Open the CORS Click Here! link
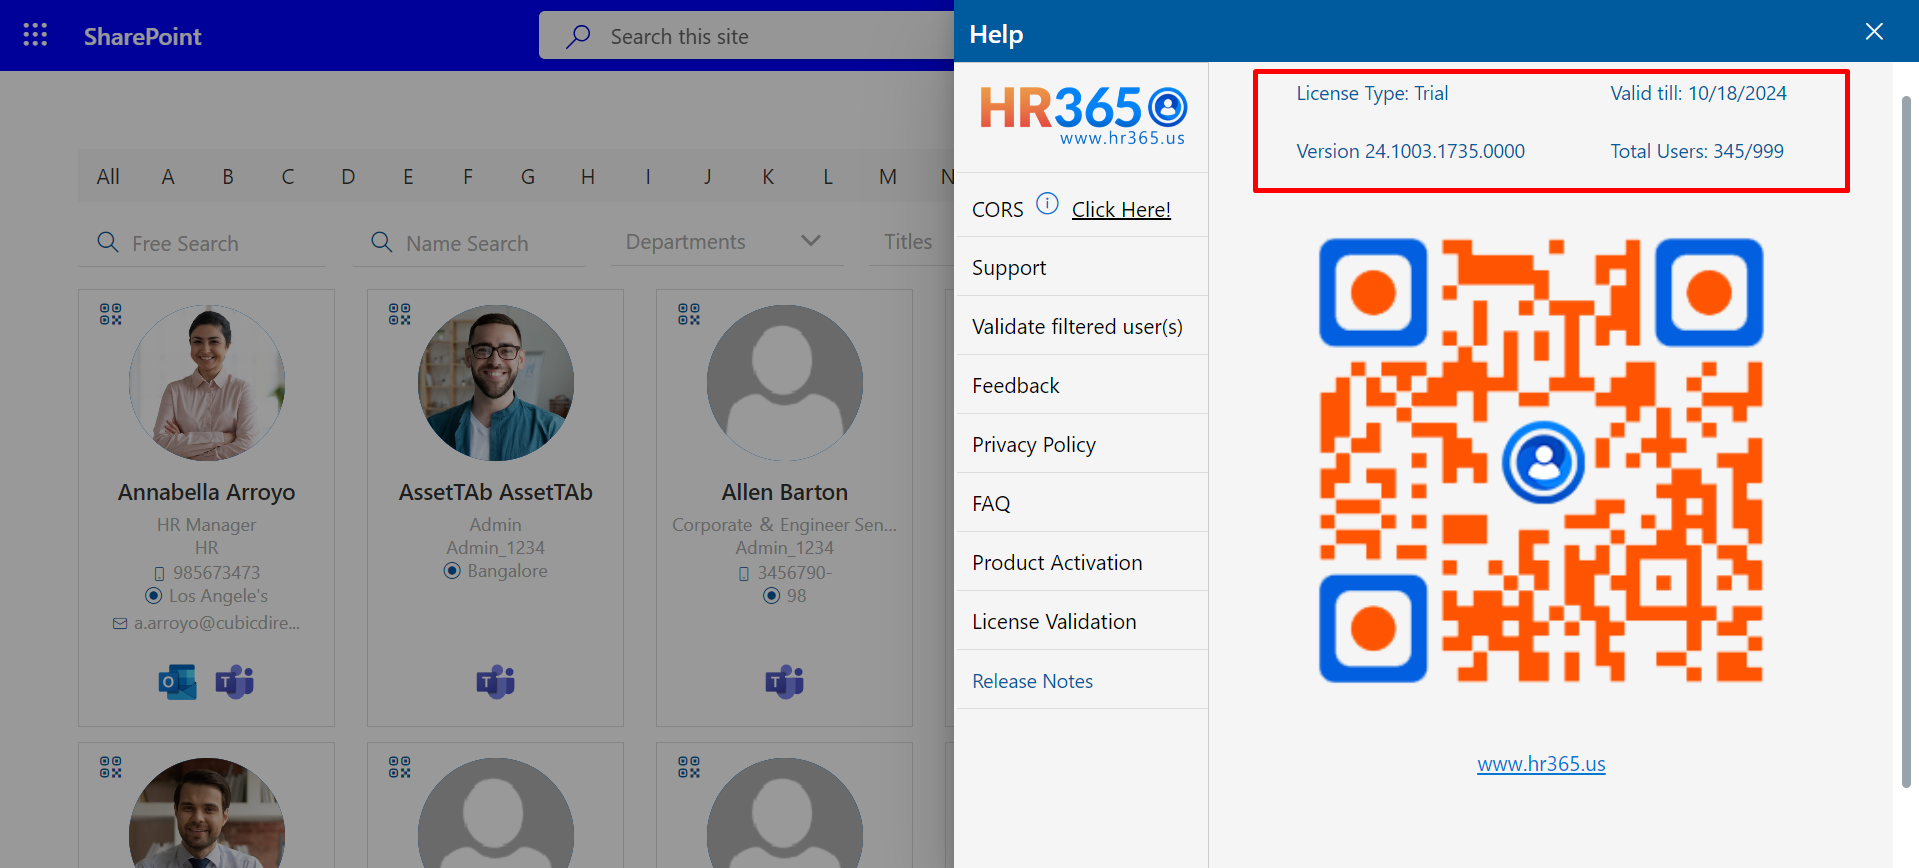This screenshot has width=1919, height=868. pos(1121,210)
